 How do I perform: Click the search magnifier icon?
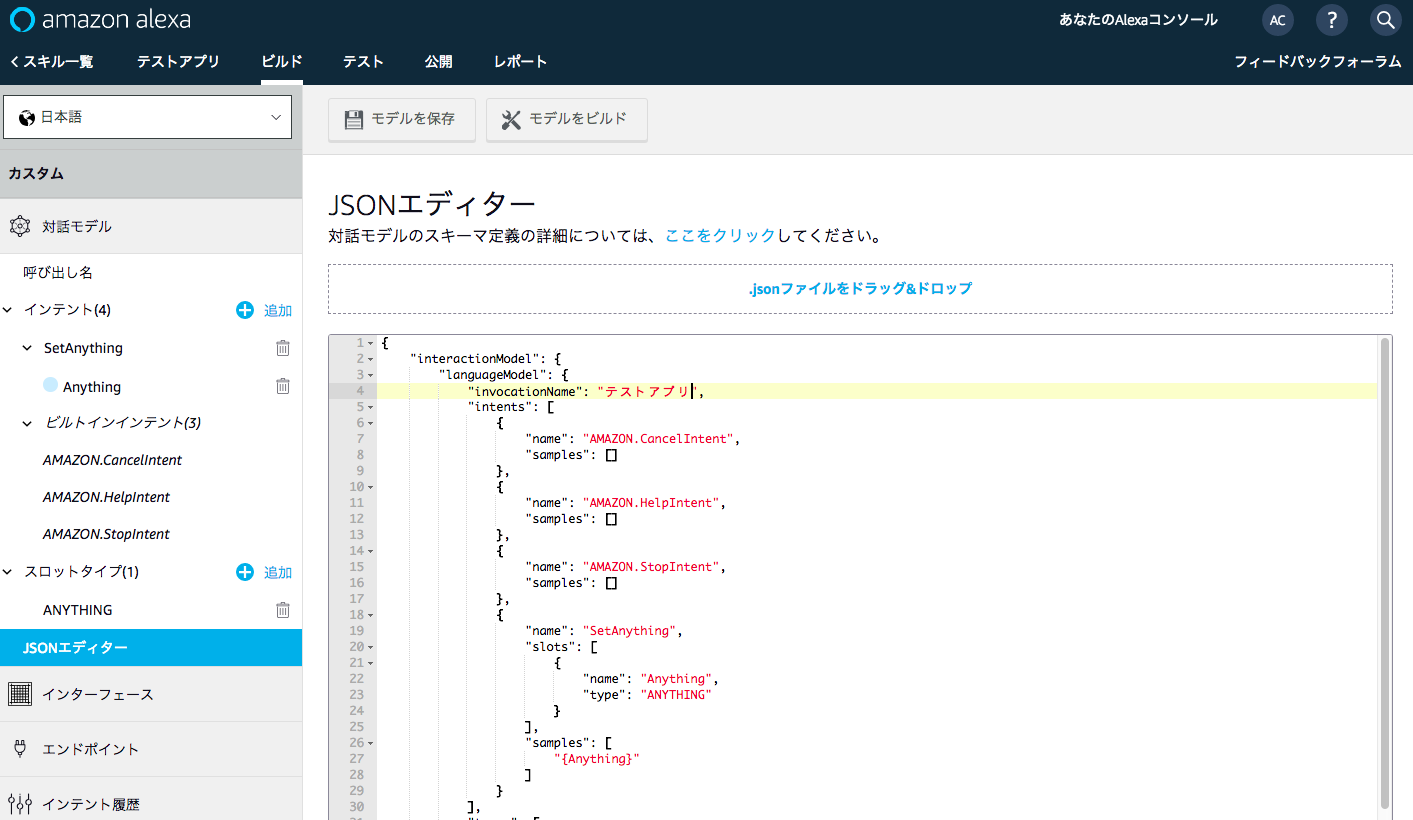click(x=1384, y=20)
